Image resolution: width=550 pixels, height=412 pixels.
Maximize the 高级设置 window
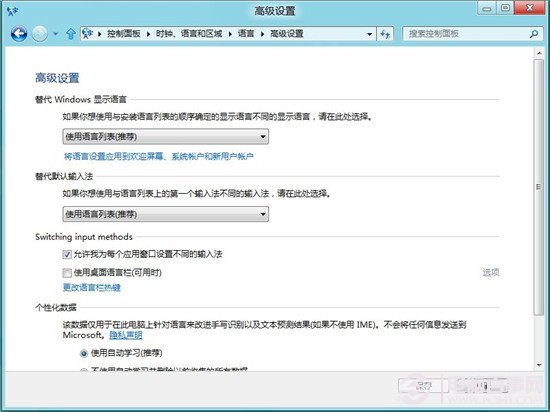(x=505, y=8)
